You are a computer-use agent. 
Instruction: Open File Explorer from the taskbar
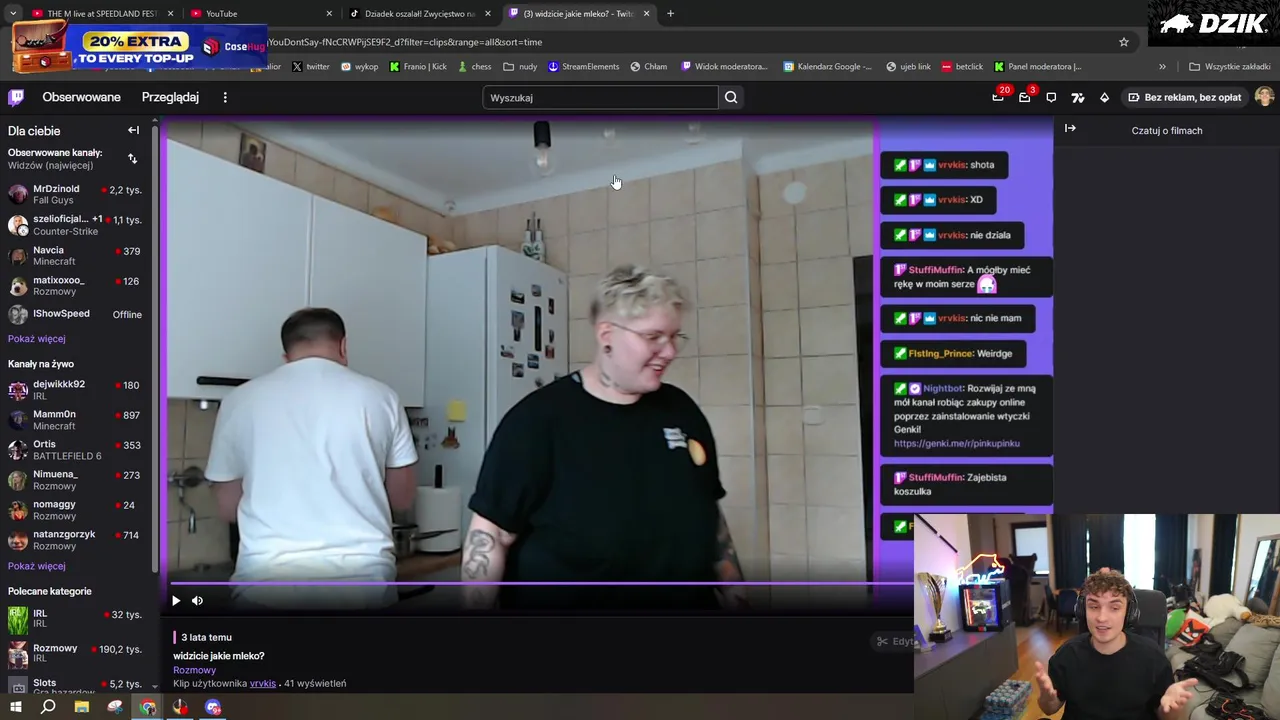(82, 707)
